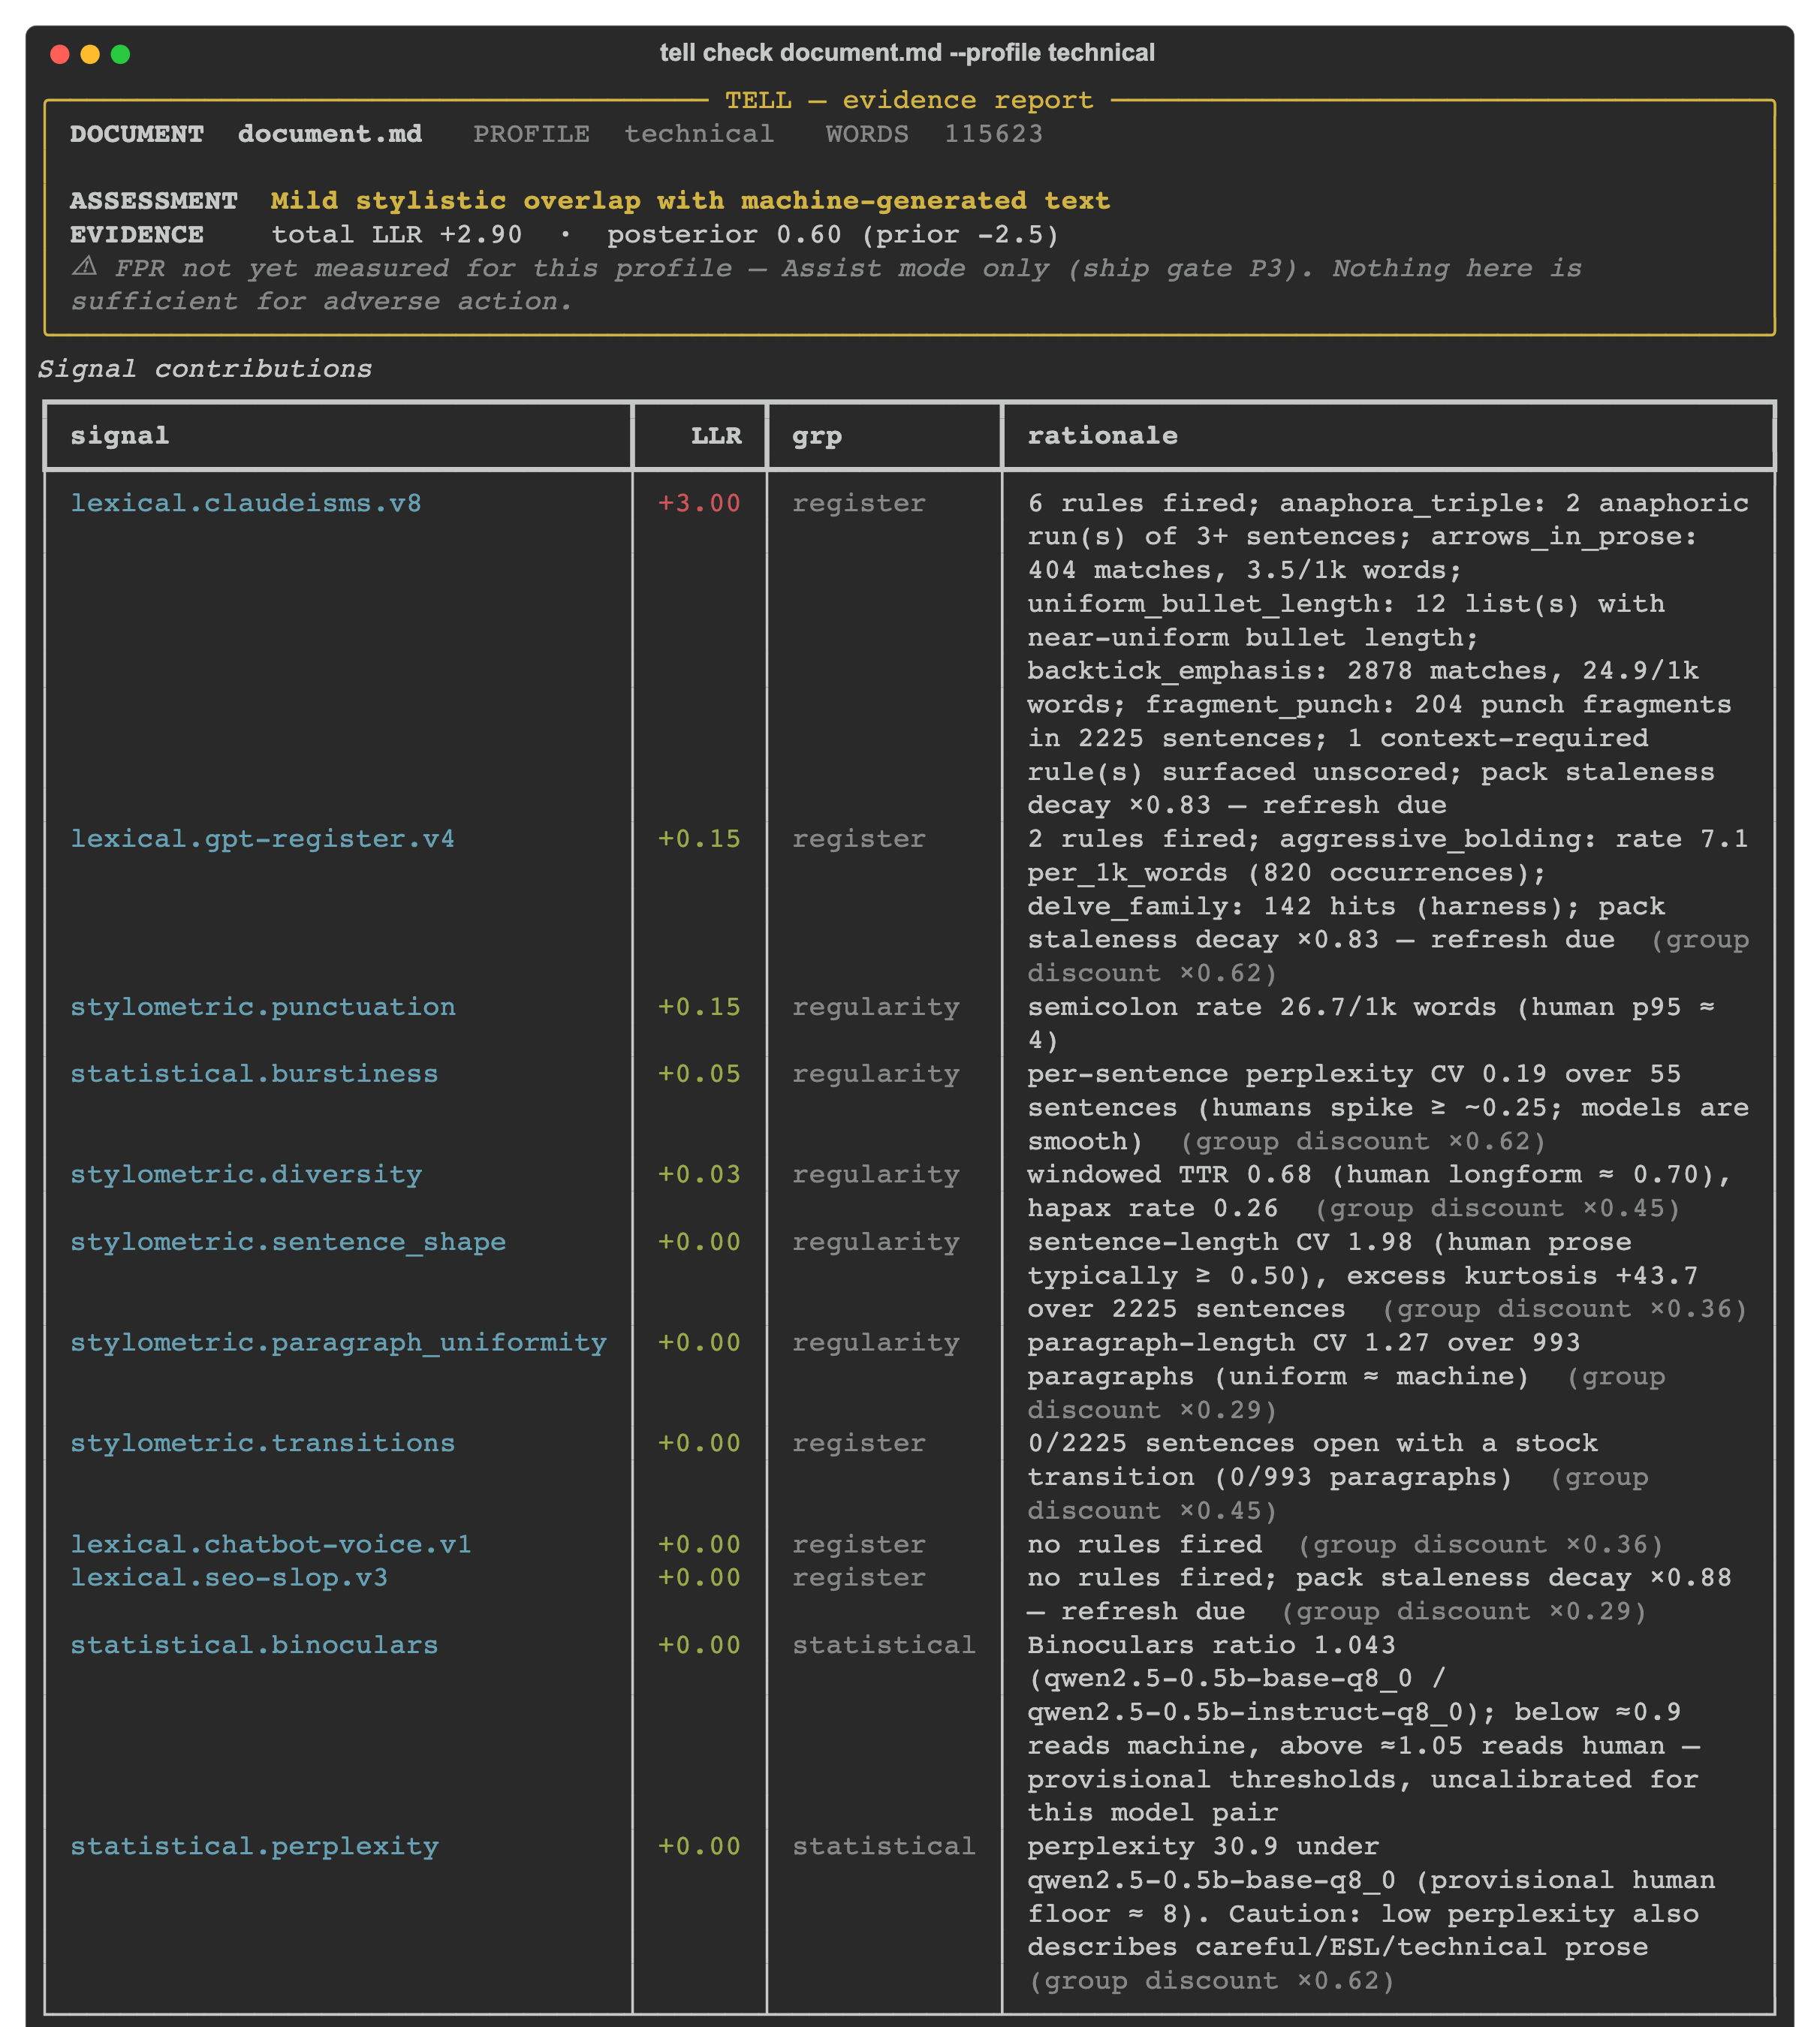Click the stylometric.paragraph_uniformity signal name
This screenshot has width=1820, height=2027.
pyautogui.click(x=338, y=1343)
